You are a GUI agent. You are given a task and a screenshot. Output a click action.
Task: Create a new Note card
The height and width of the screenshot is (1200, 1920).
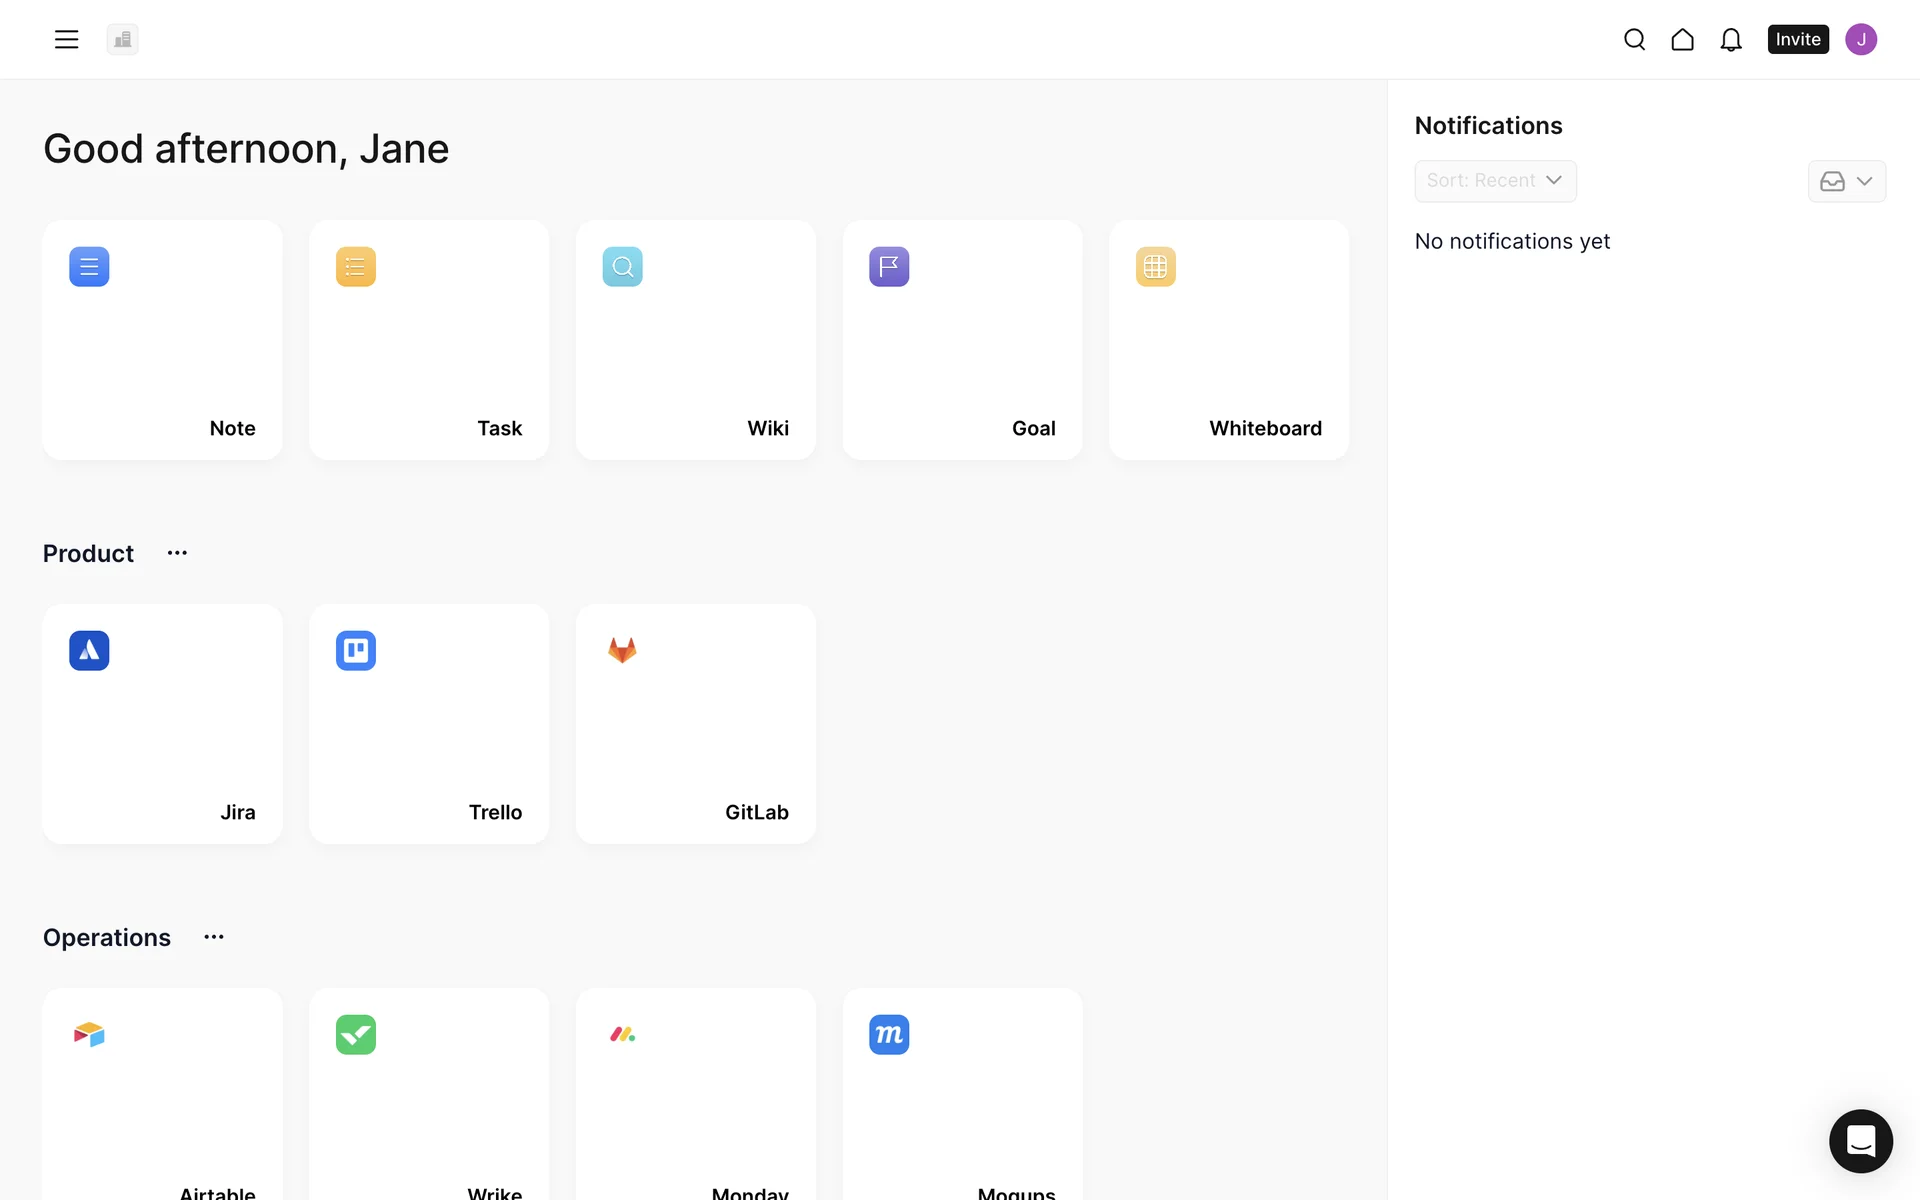(162, 340)
